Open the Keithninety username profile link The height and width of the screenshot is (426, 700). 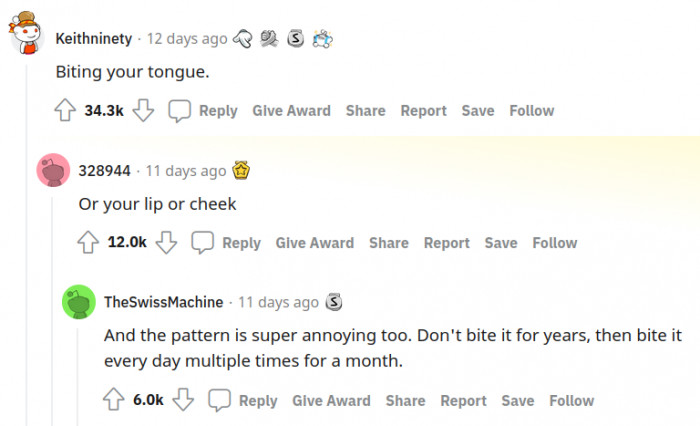click(x=94, y=39)
